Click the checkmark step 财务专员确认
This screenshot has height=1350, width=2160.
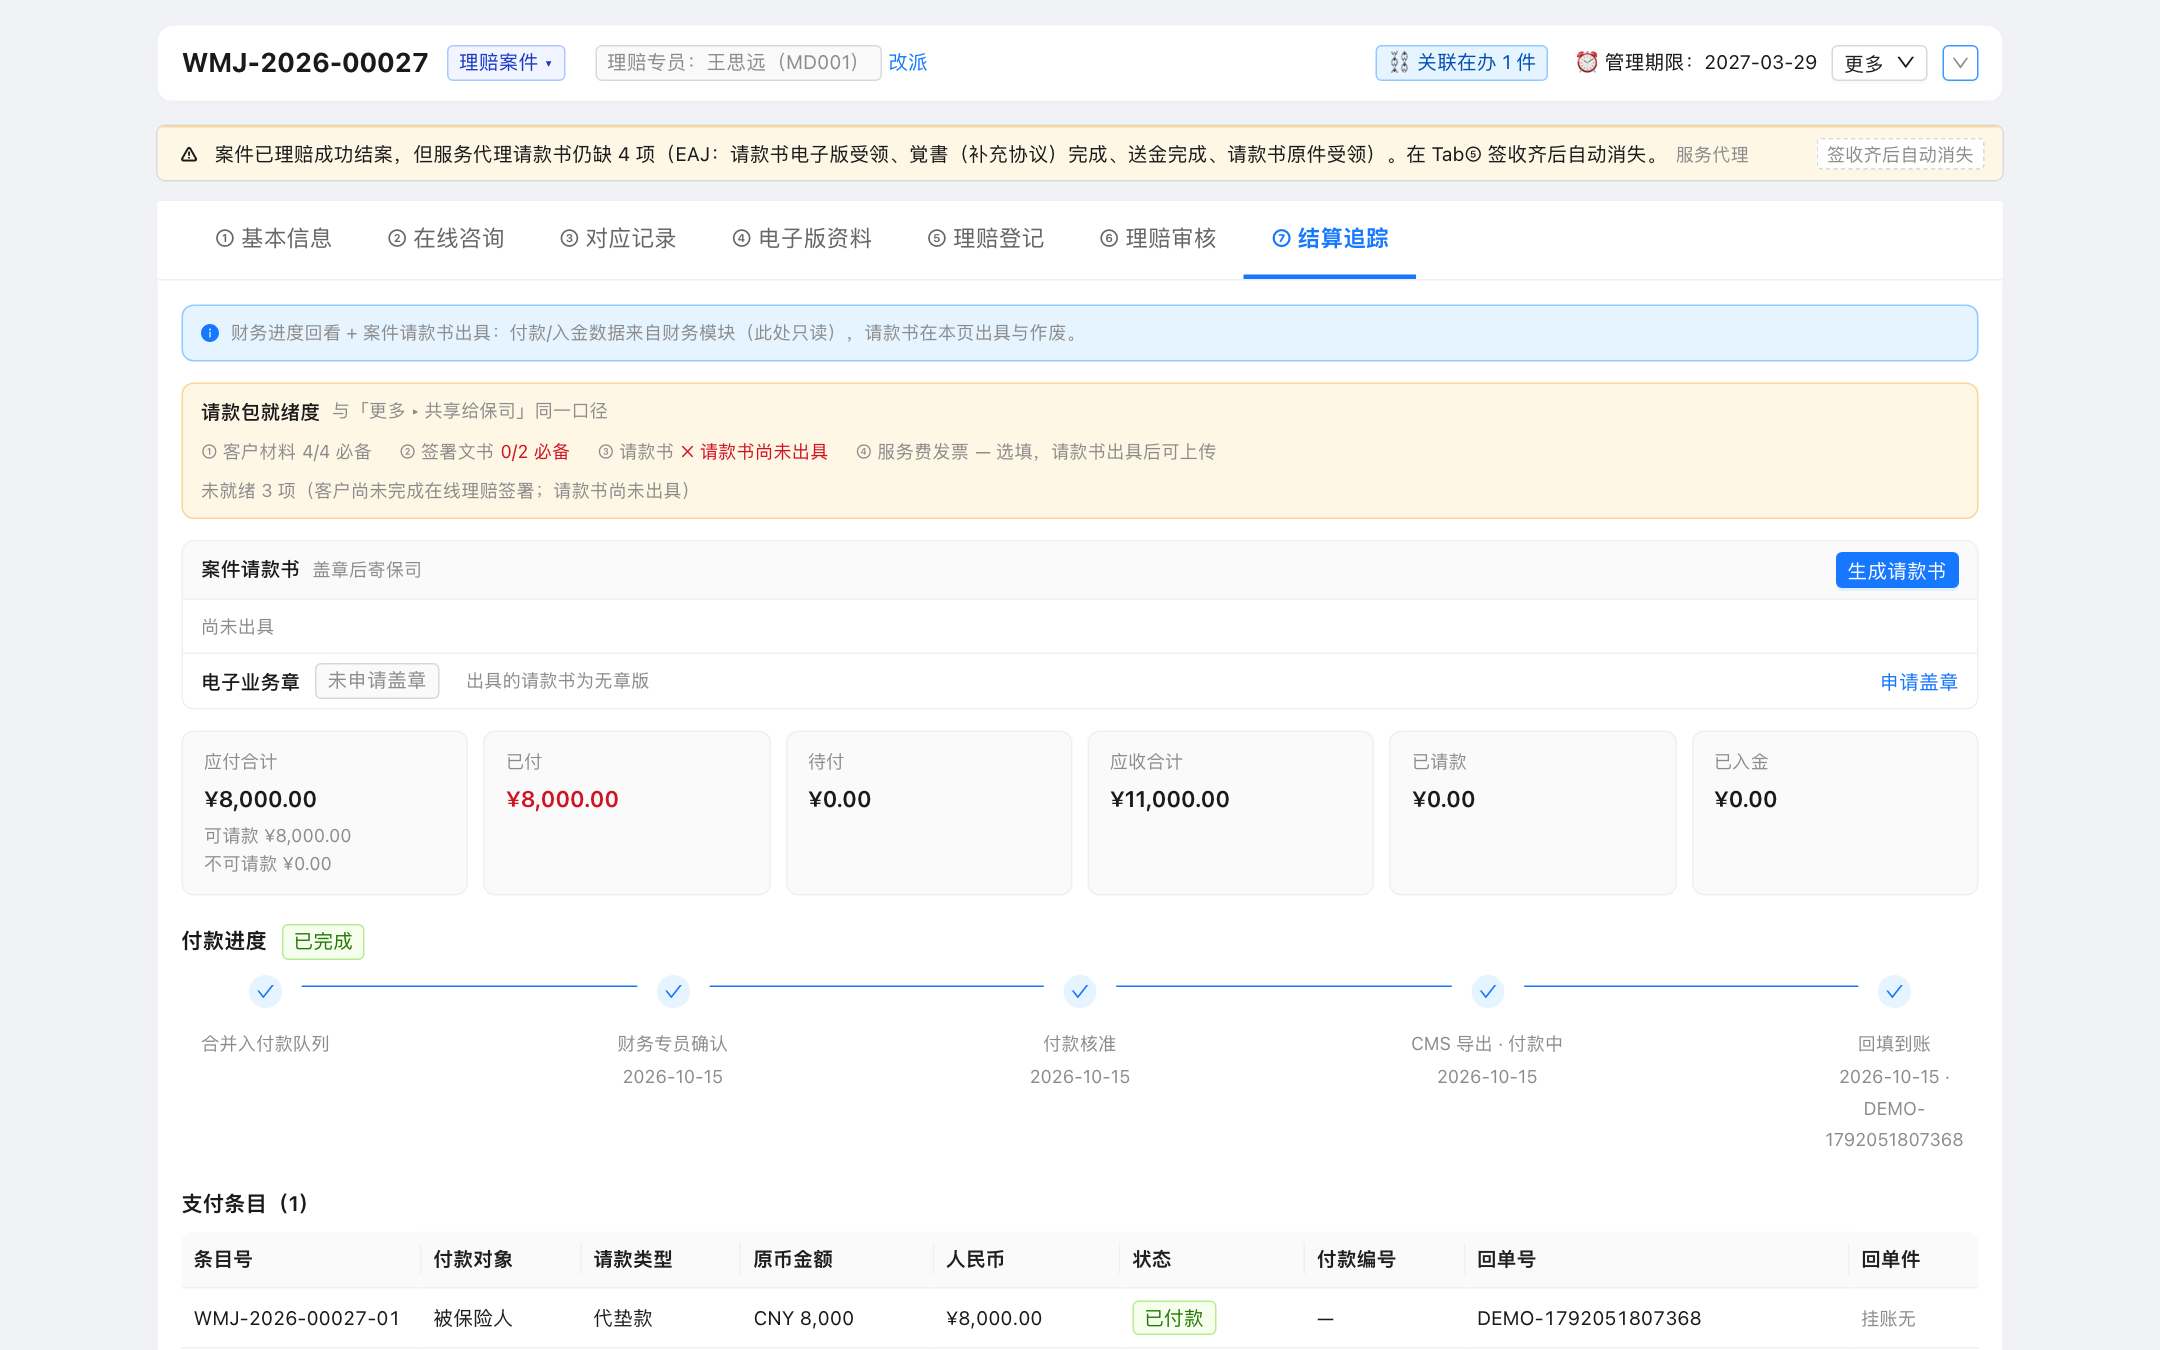673,991
